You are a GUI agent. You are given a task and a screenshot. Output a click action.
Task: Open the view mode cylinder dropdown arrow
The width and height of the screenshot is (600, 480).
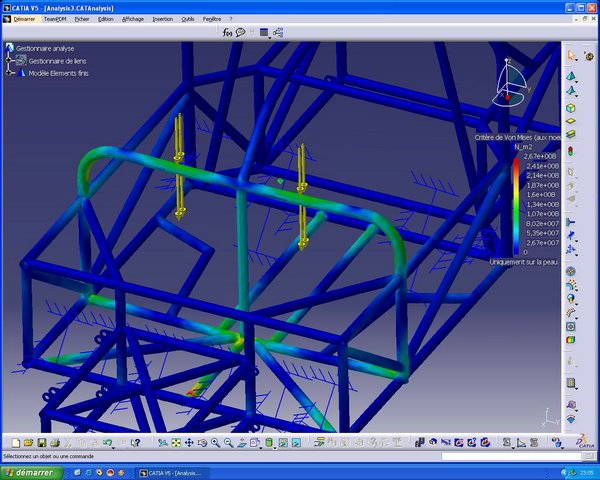[x=275, y=447]
